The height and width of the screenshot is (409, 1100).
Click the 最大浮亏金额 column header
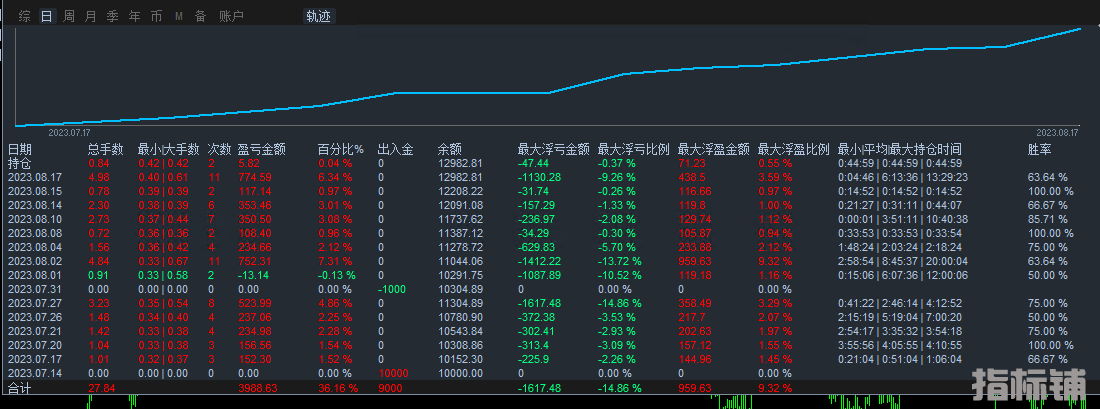coord(553,149)
